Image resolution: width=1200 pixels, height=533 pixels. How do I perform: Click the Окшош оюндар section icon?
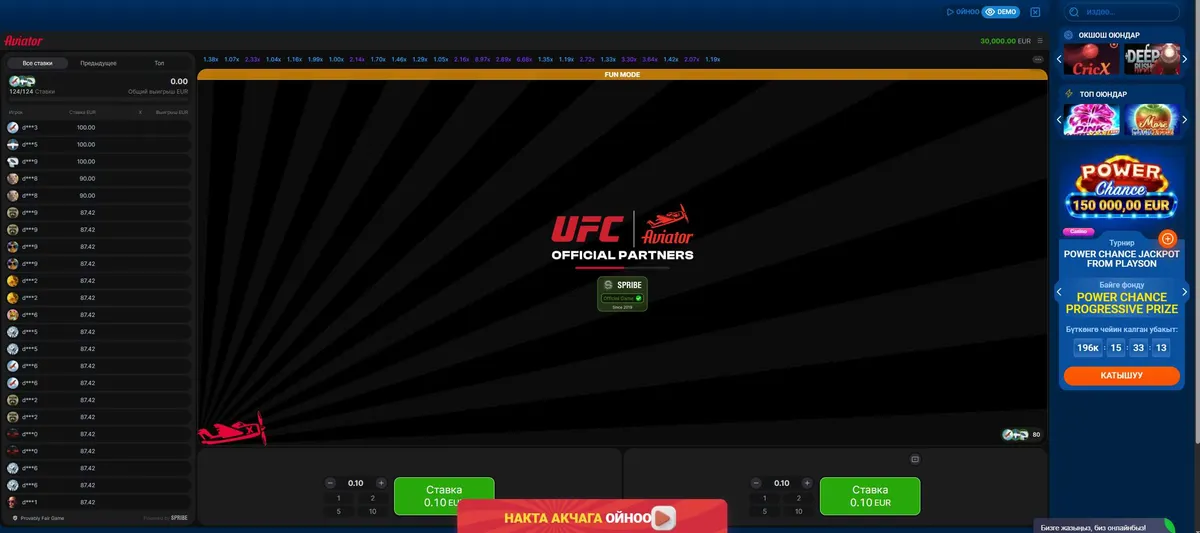(1069, 35)
